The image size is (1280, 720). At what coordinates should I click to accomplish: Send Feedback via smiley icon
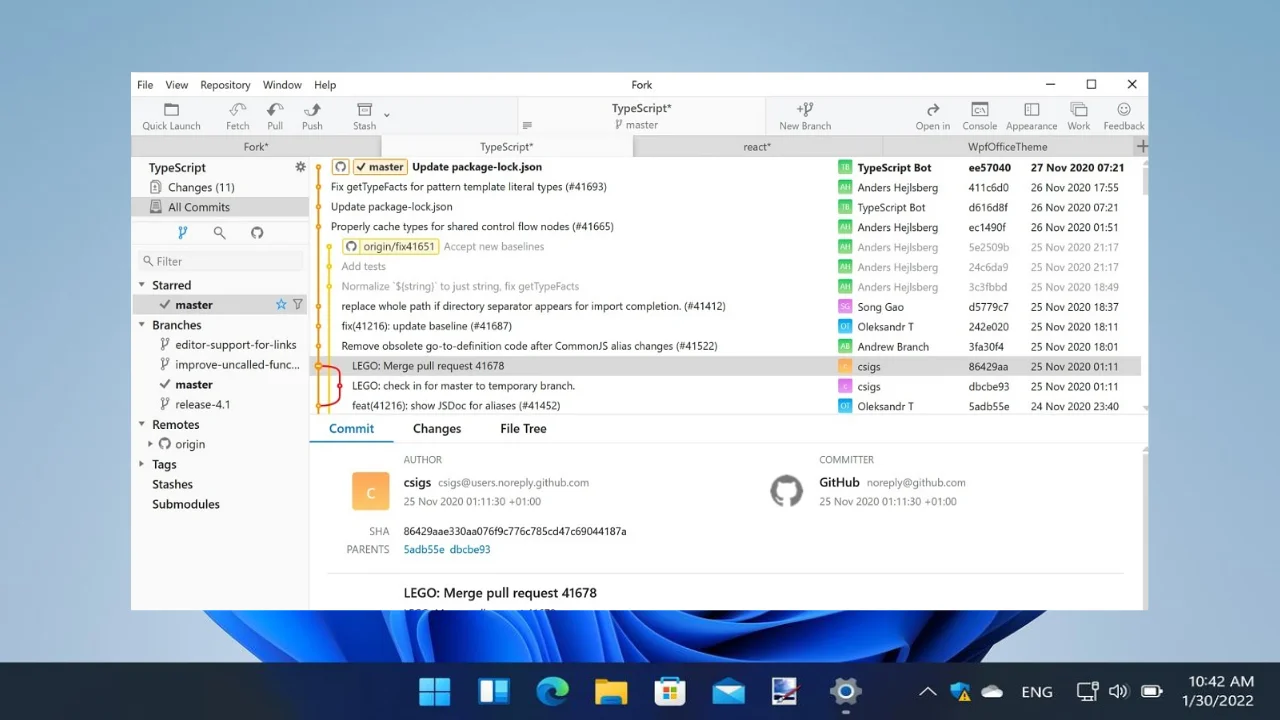pyautogui.click(x=1124, y=116)
